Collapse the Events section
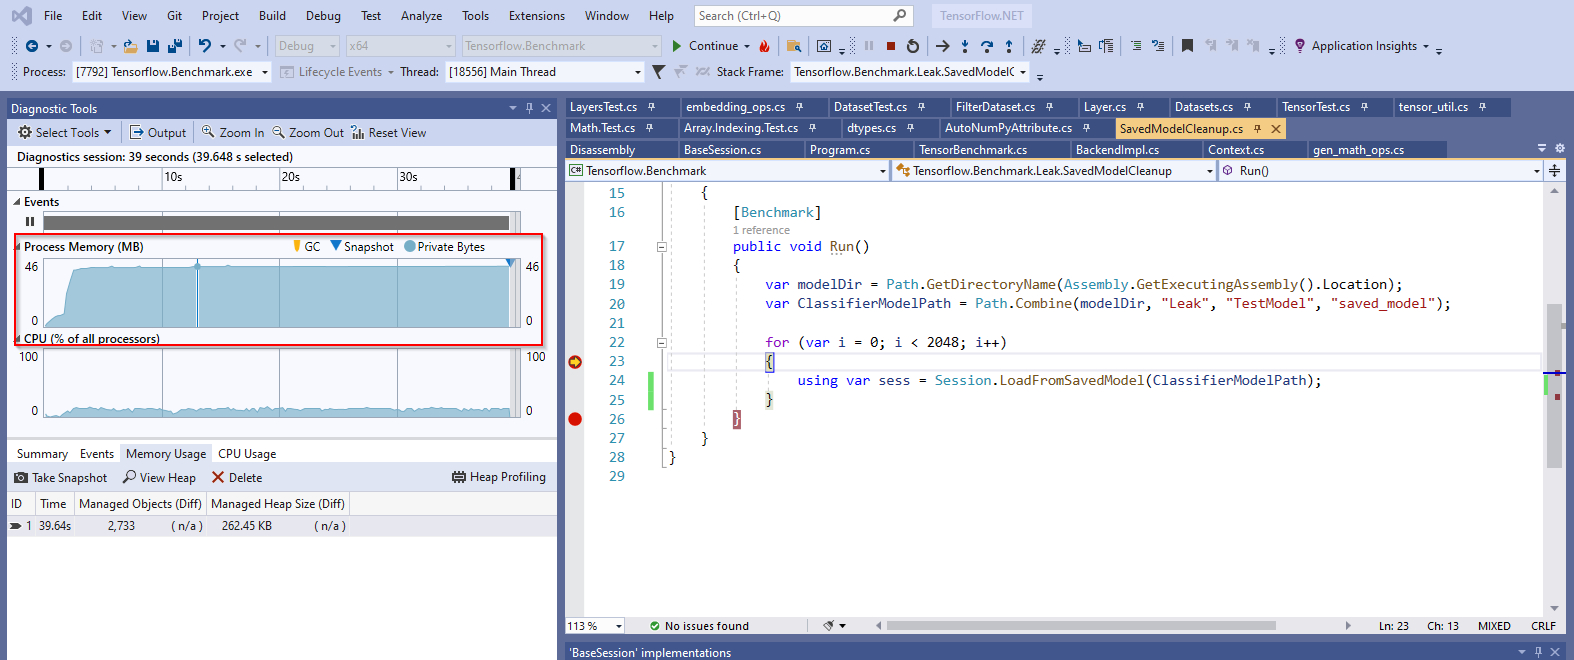 tap(17, 202)
